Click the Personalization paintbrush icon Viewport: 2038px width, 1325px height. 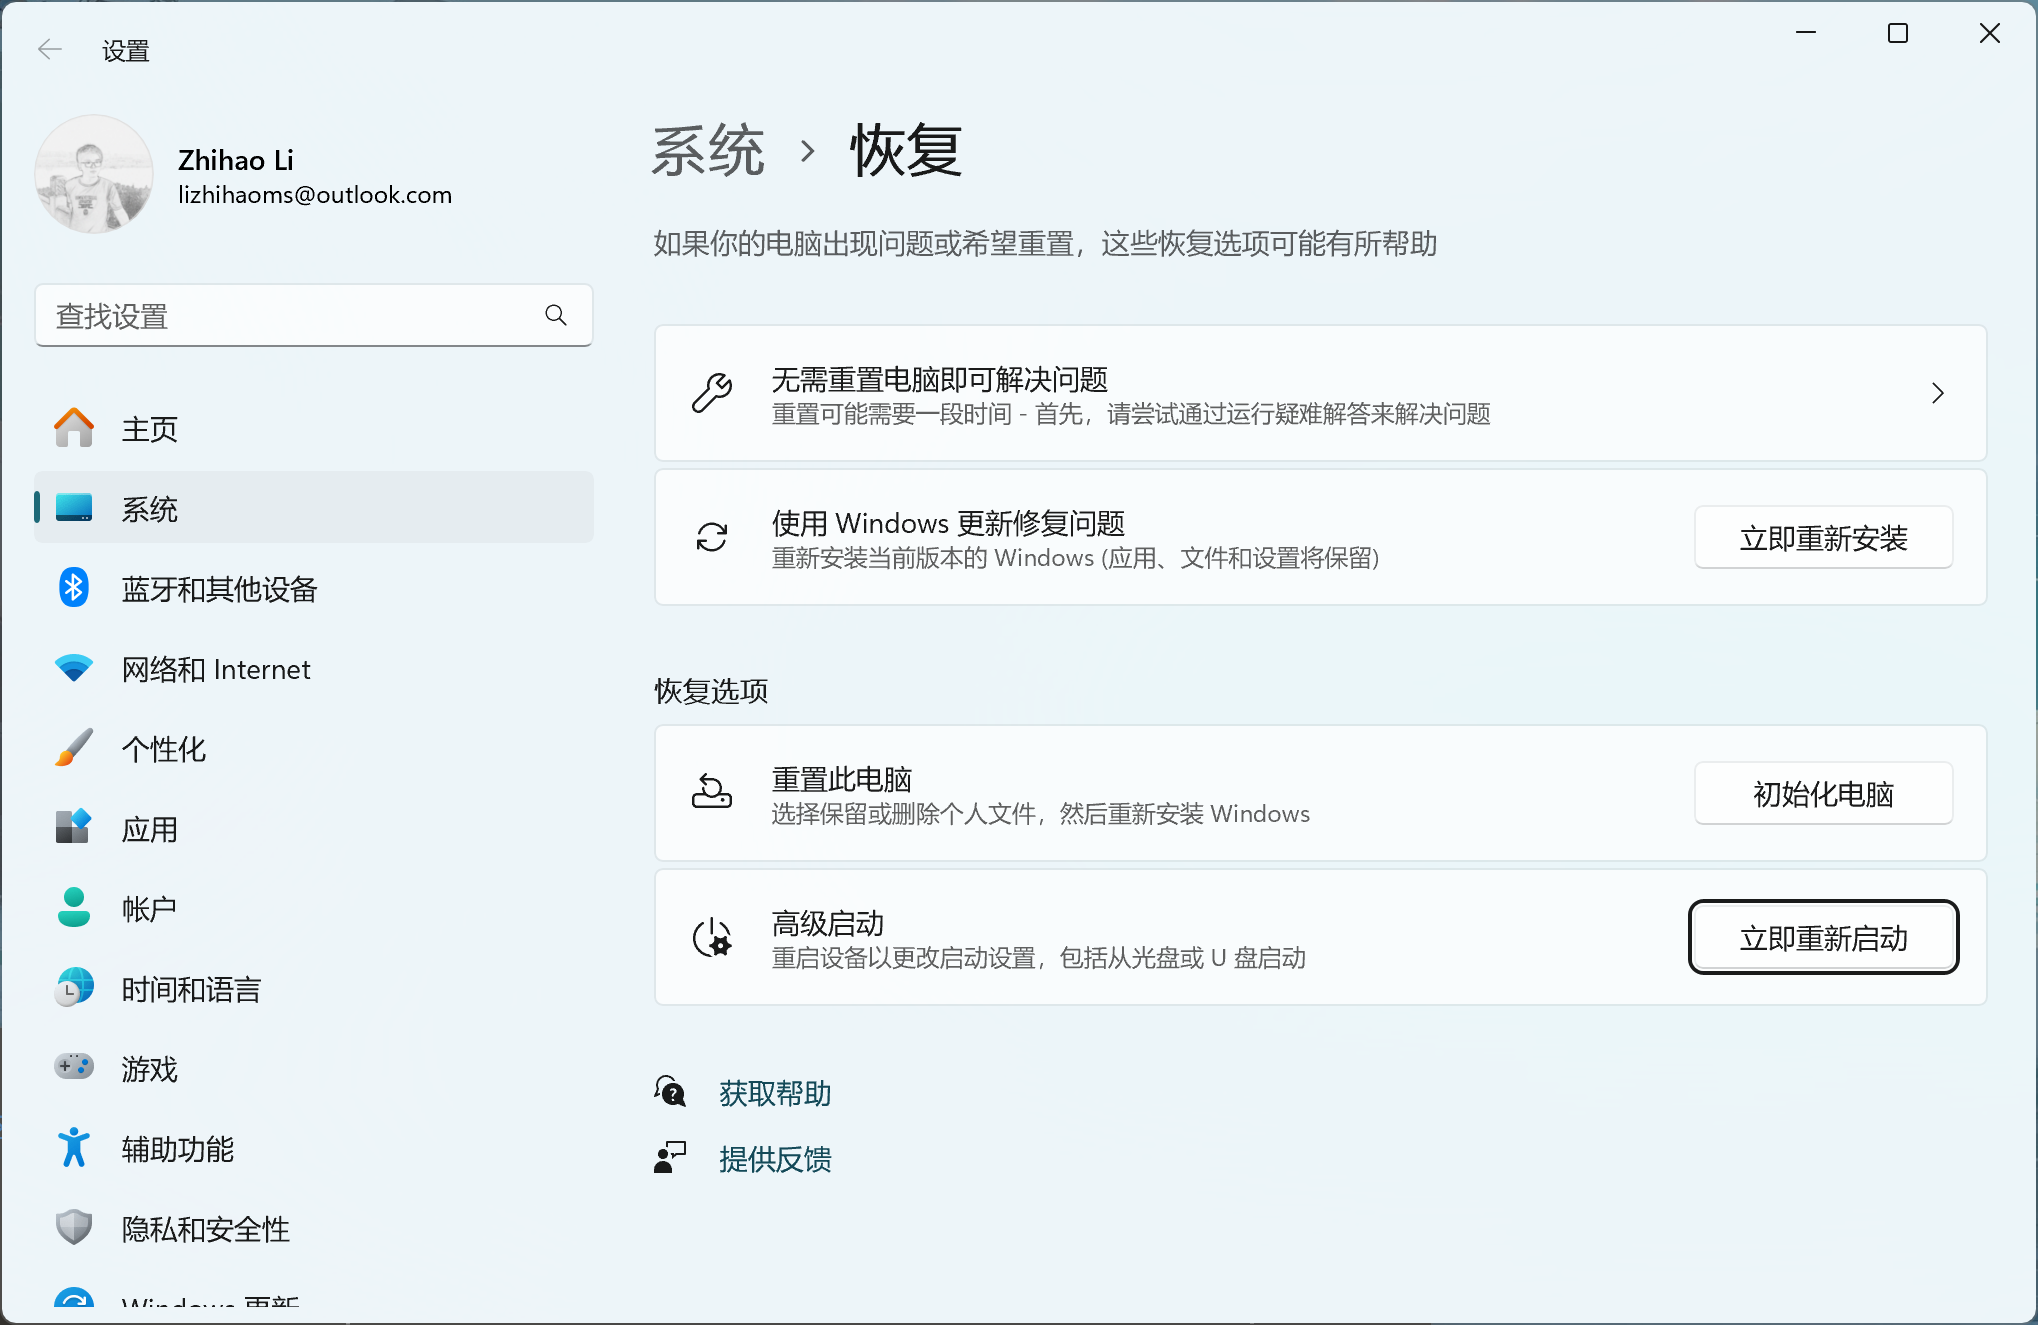click(73, 748)
